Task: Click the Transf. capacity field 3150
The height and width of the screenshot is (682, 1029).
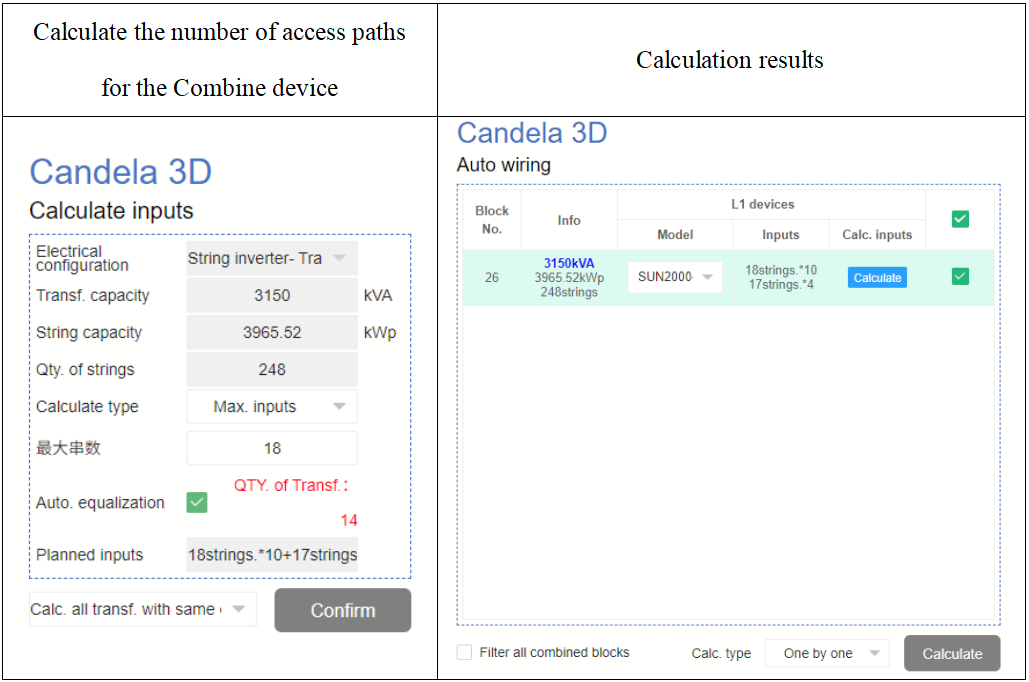Action: point(271,296)
